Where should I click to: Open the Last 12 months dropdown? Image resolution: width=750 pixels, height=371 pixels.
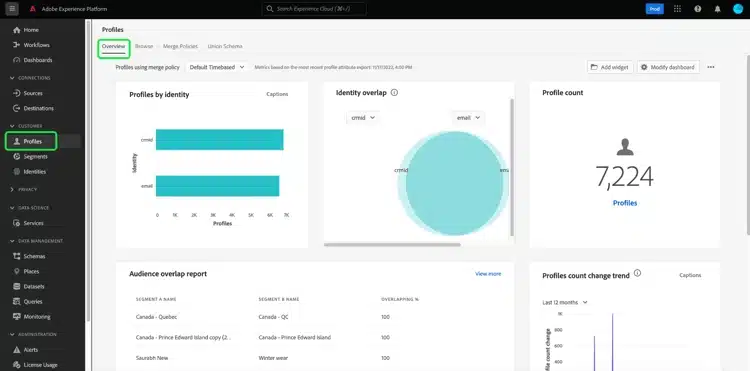565,303
